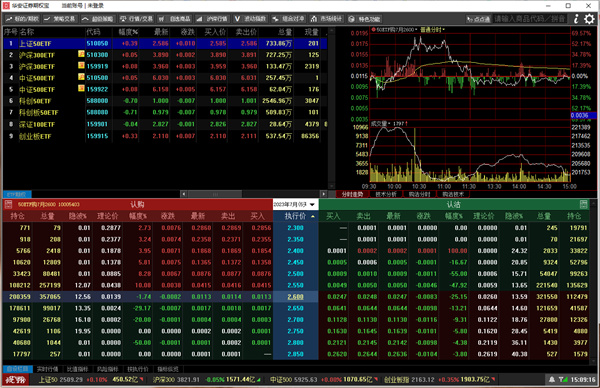The width and height of the screenshot is (600, 388).
Task: Focus the product code search field
Action: point(531,19)
